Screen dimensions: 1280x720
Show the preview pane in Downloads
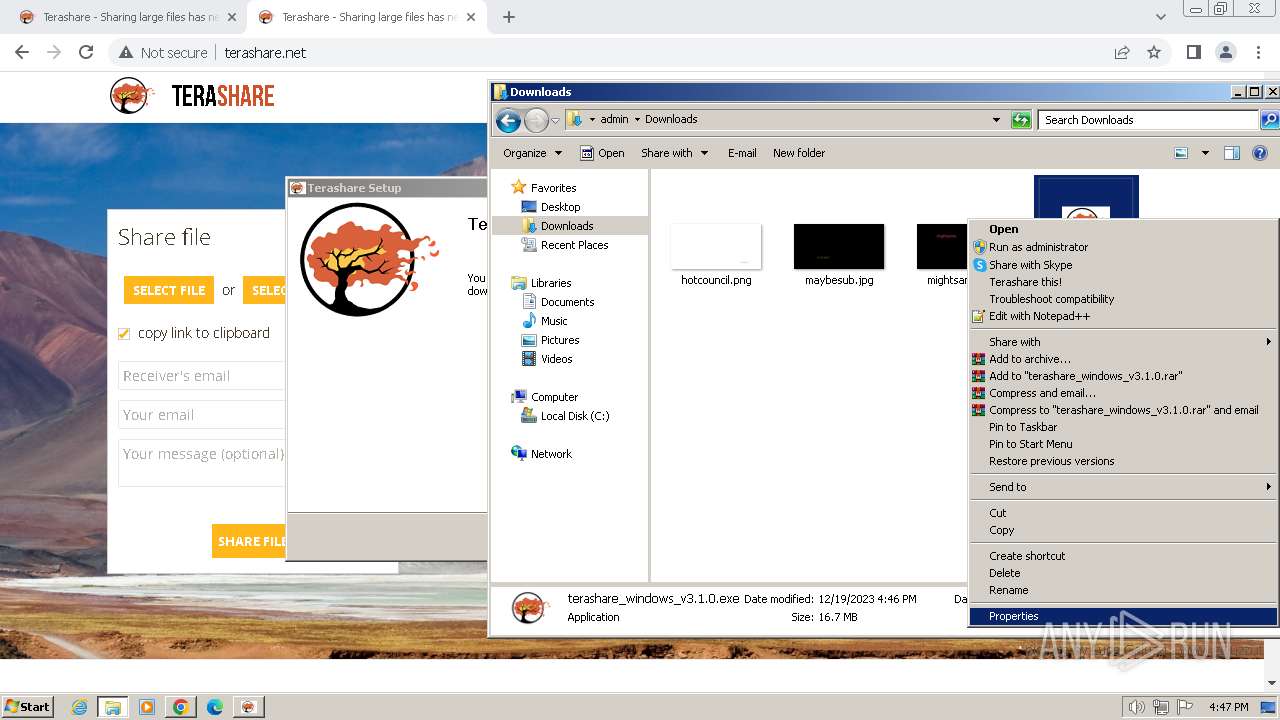click(1232, 153)
